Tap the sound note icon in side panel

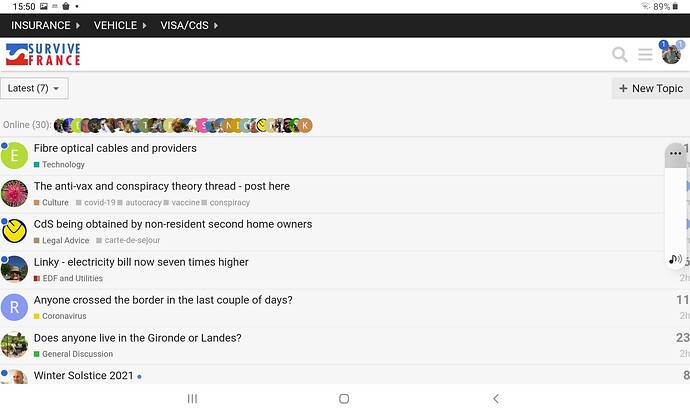pos(675,259)
